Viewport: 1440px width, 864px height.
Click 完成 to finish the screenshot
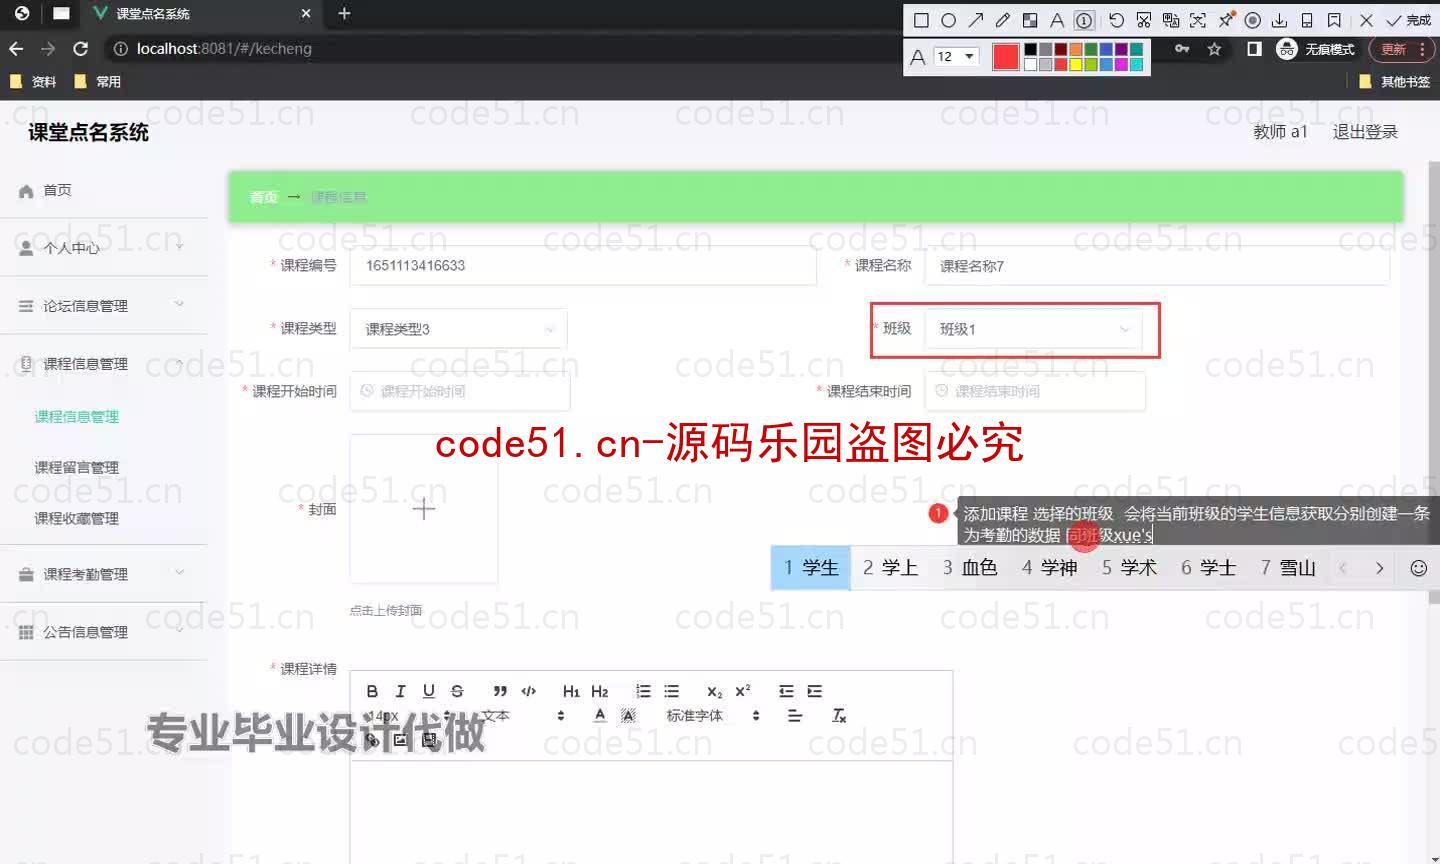[x=1408, y=20]
